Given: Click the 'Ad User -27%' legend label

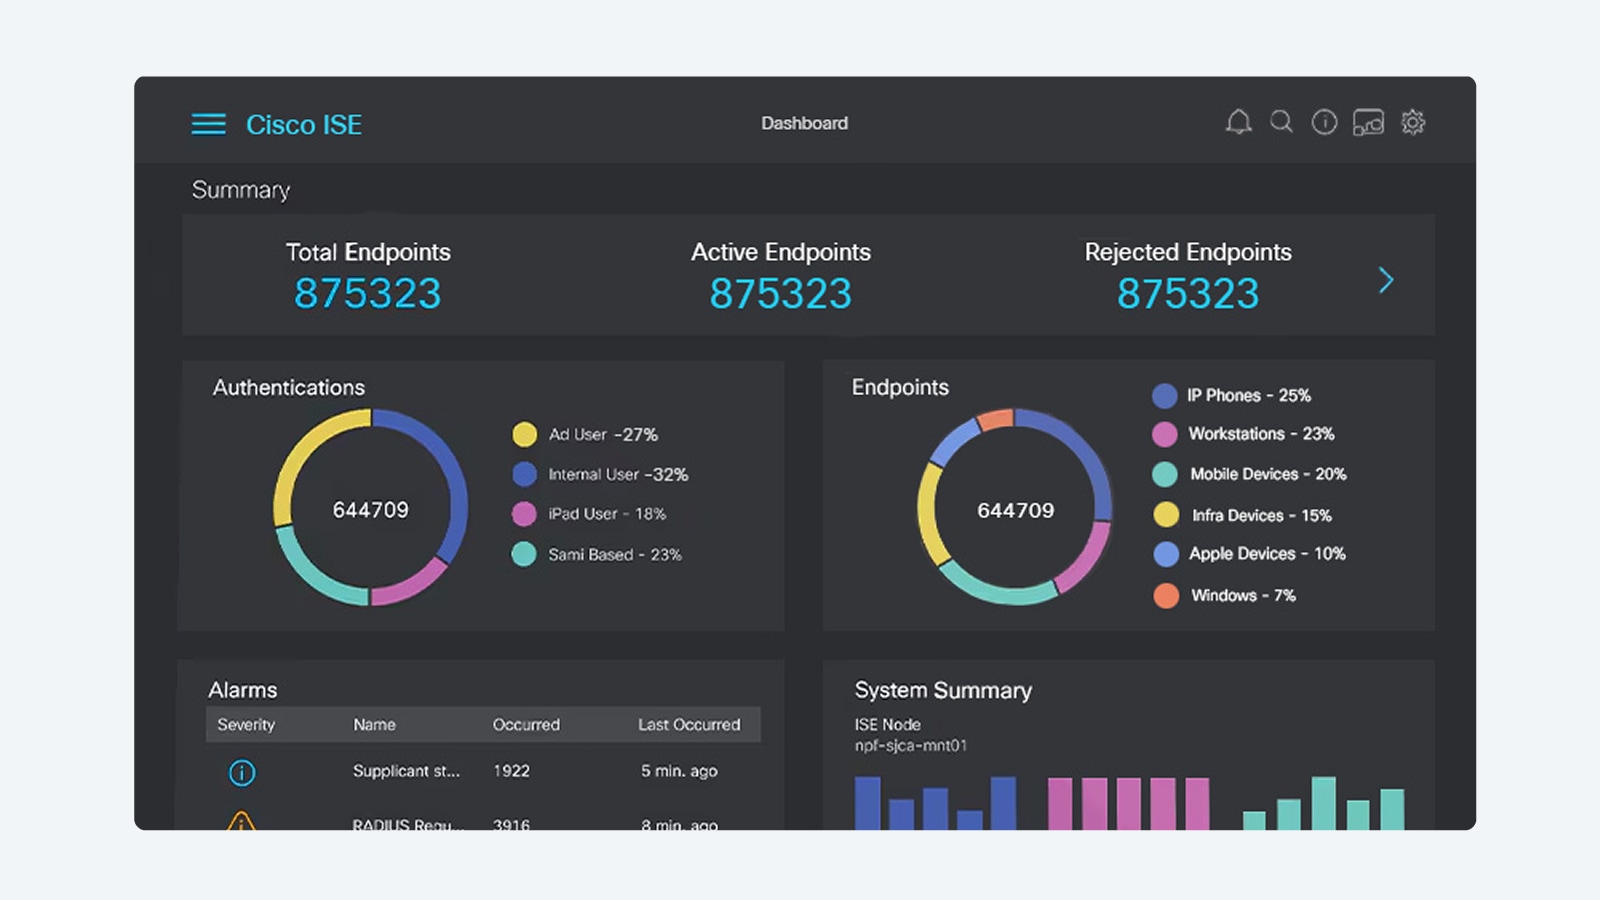Looking at the screenshot, I should pos(603,435).
